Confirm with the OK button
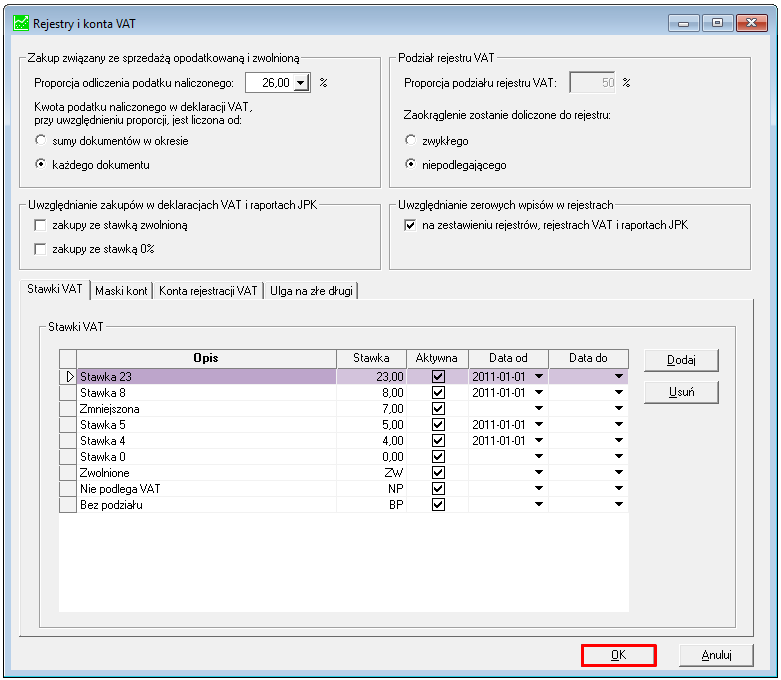The image size is (781, 680). (x=618, y=655)
